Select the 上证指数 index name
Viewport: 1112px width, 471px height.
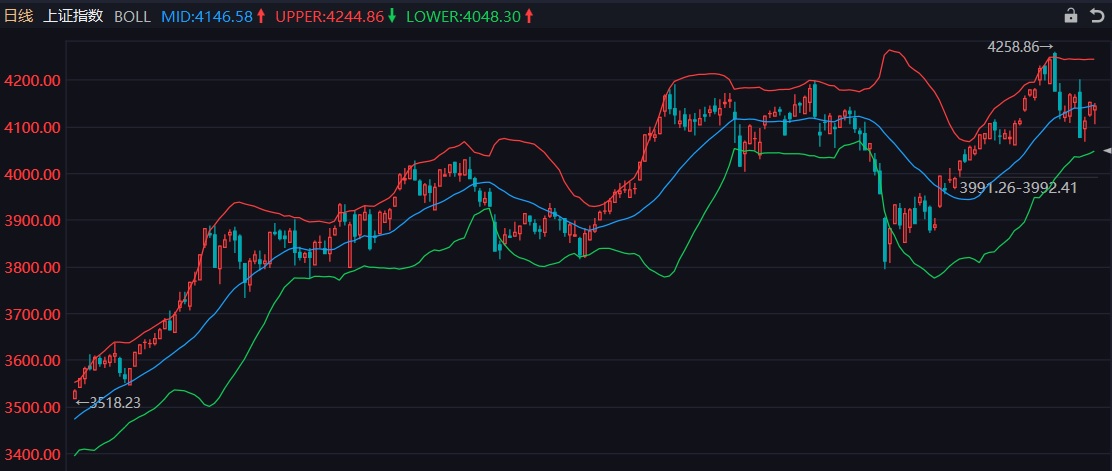72,16
